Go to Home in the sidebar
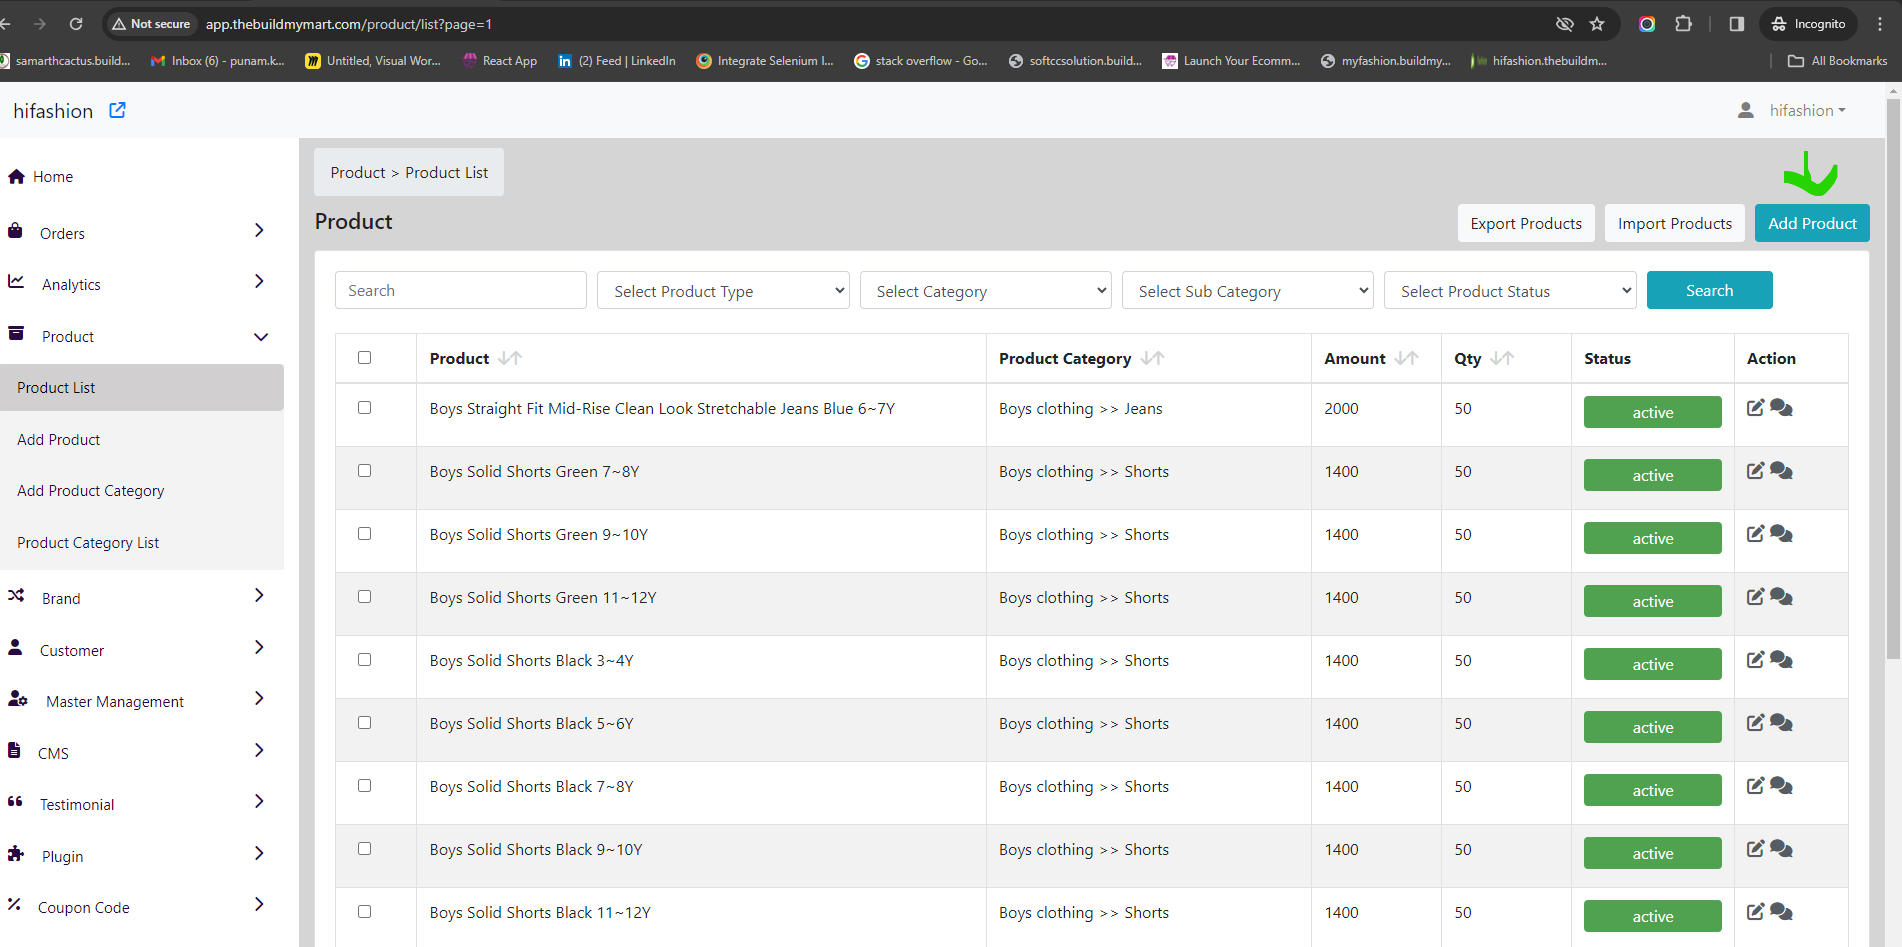1902x947 pixels. 53,177
